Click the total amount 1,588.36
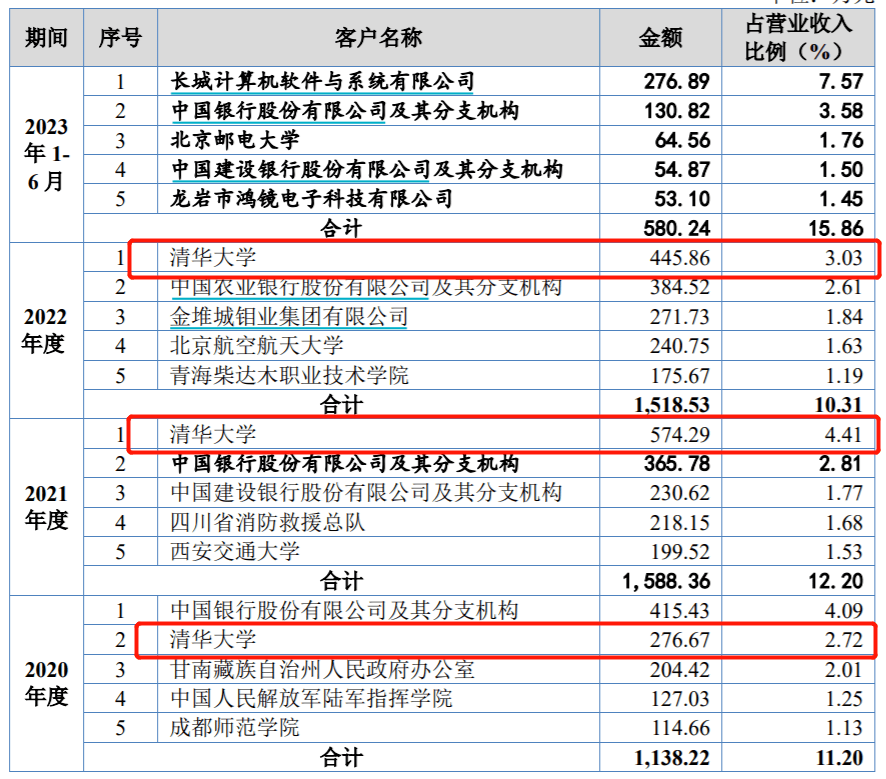 [x=666, y=581]
